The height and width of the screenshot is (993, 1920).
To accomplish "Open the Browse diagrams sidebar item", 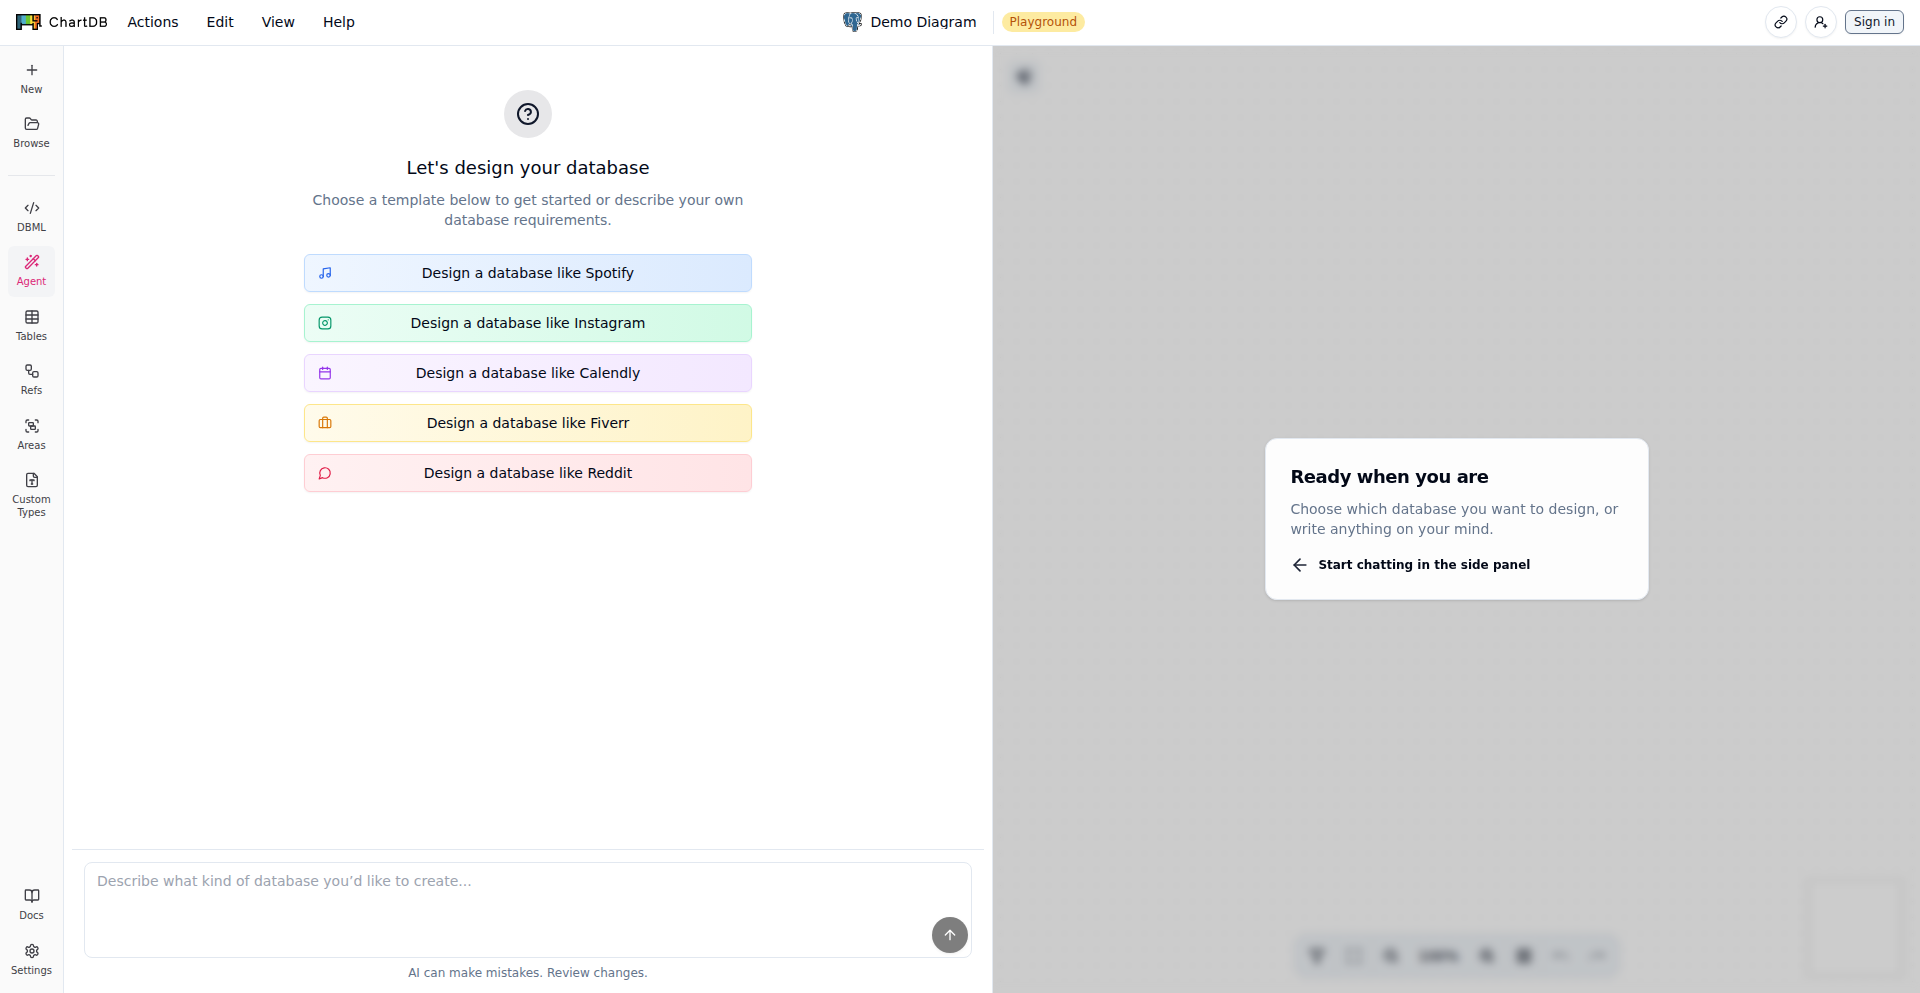I will (x=32, y=132).
